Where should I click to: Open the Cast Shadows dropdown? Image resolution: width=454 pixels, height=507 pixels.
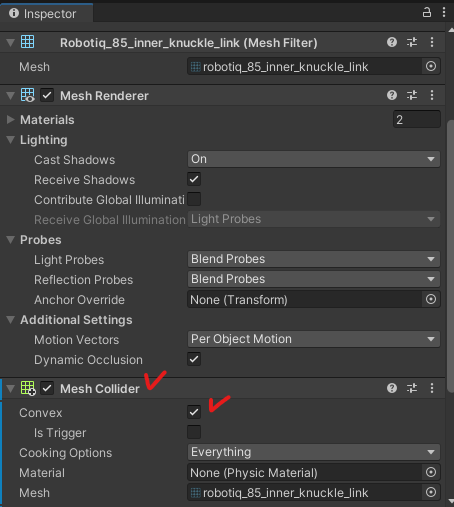pos(314,159)
